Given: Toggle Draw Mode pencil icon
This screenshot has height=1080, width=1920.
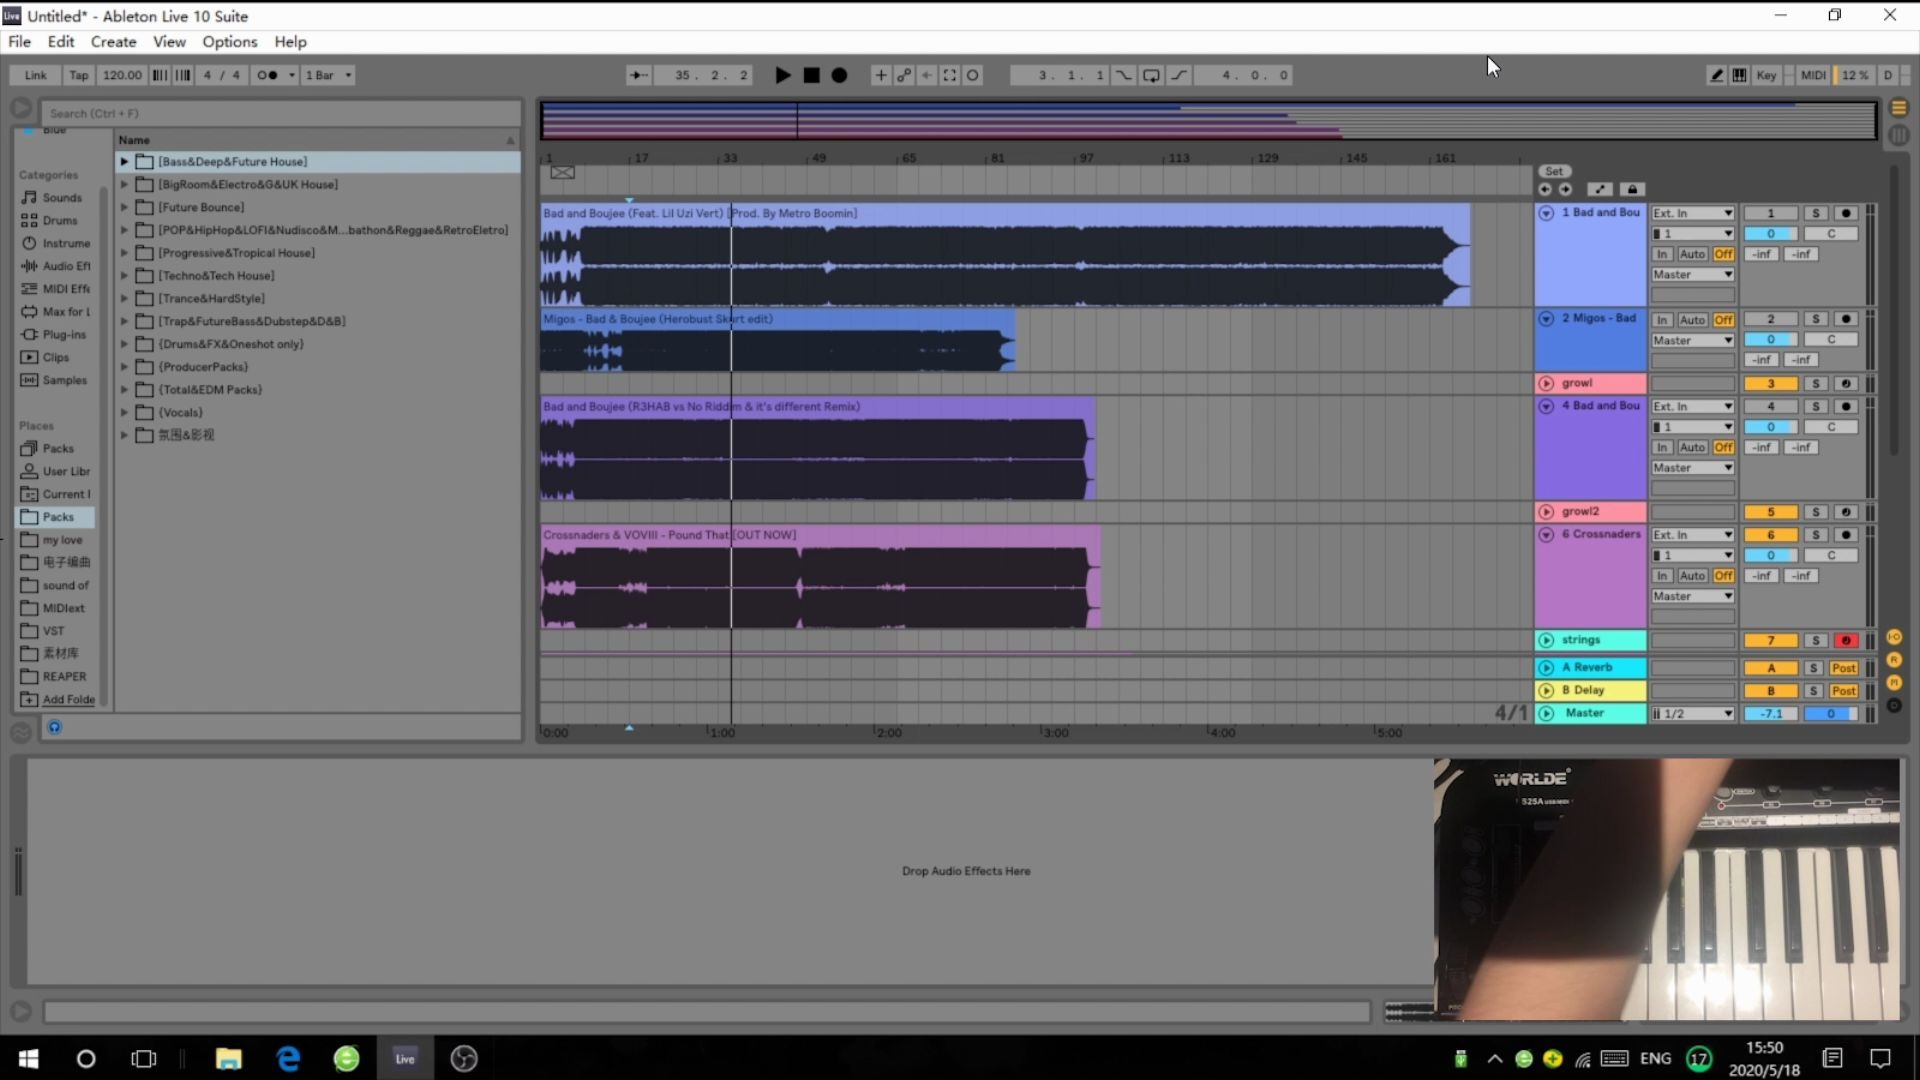Looking at the screenshot, I should 1716,75.
